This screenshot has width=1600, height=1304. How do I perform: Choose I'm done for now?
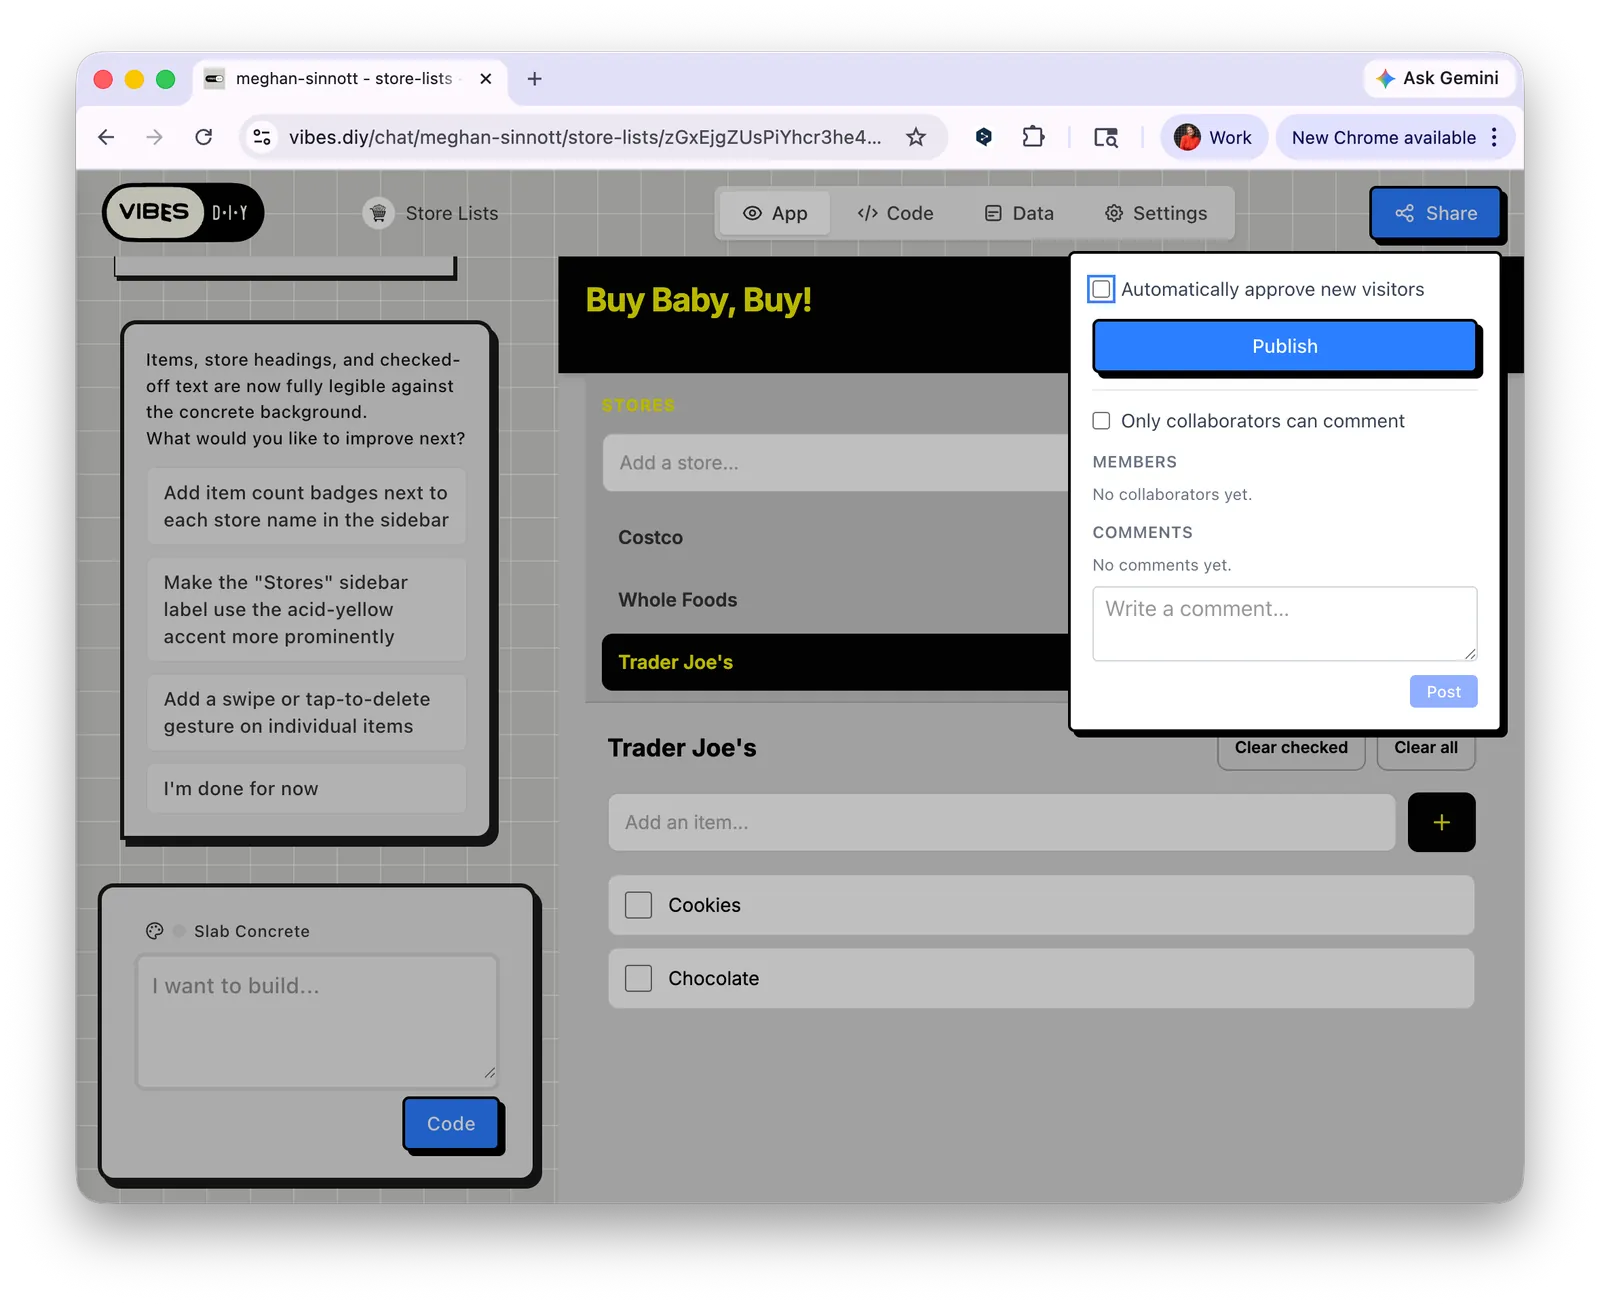click(x=306, y=789)
